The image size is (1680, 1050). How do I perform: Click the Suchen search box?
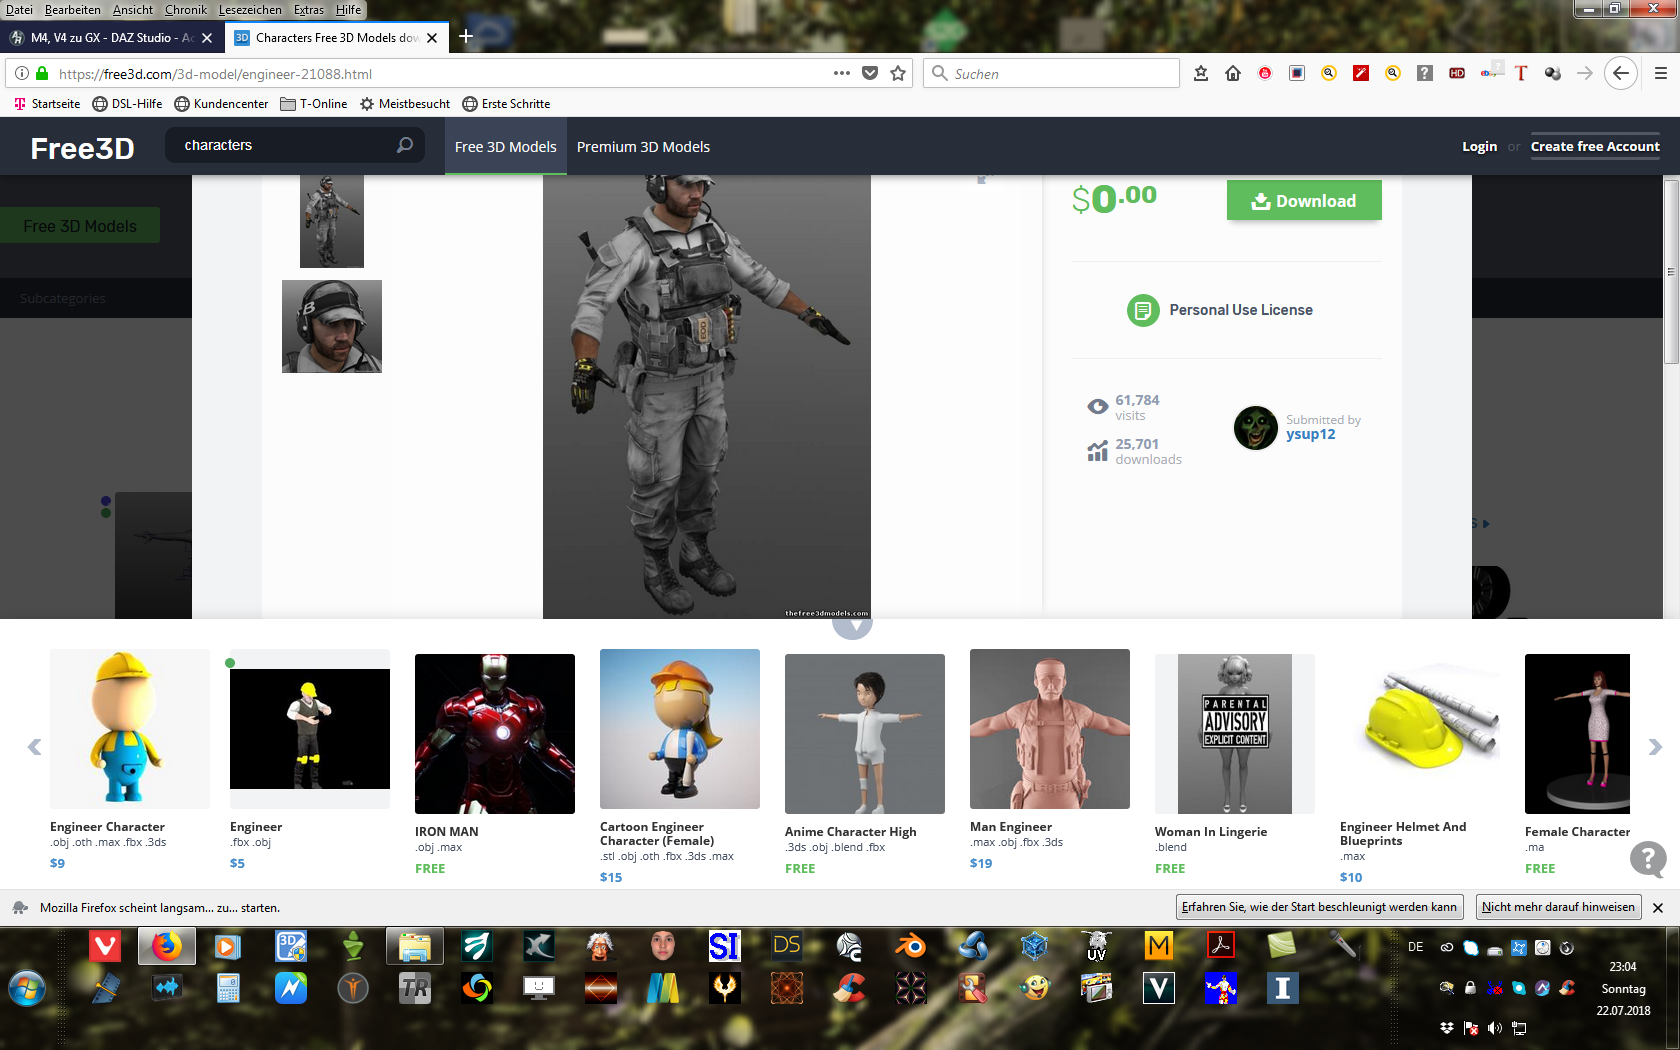point(1051,73)
